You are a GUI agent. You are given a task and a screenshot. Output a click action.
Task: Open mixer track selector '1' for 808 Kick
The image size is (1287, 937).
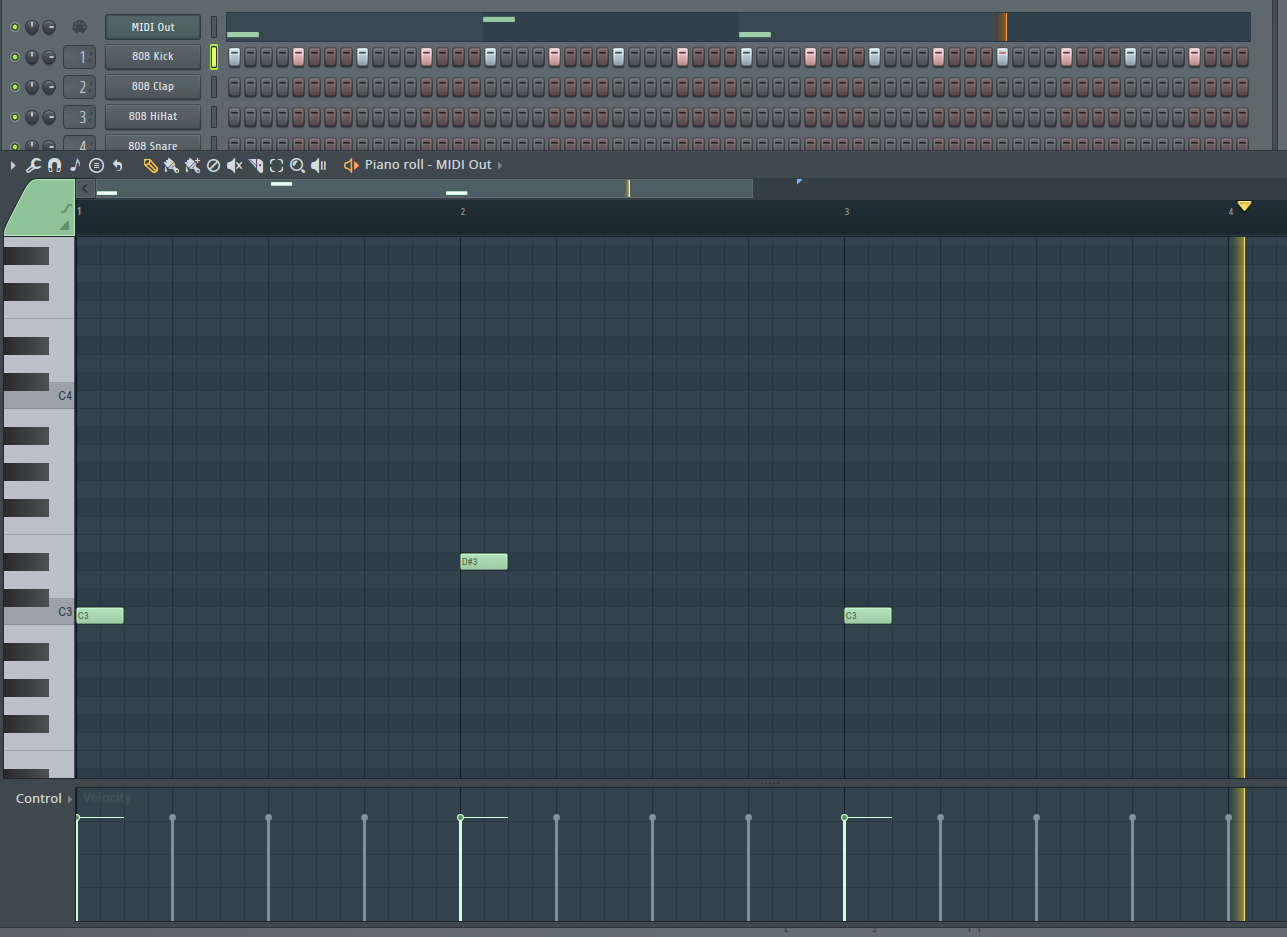tap(80, 57)
